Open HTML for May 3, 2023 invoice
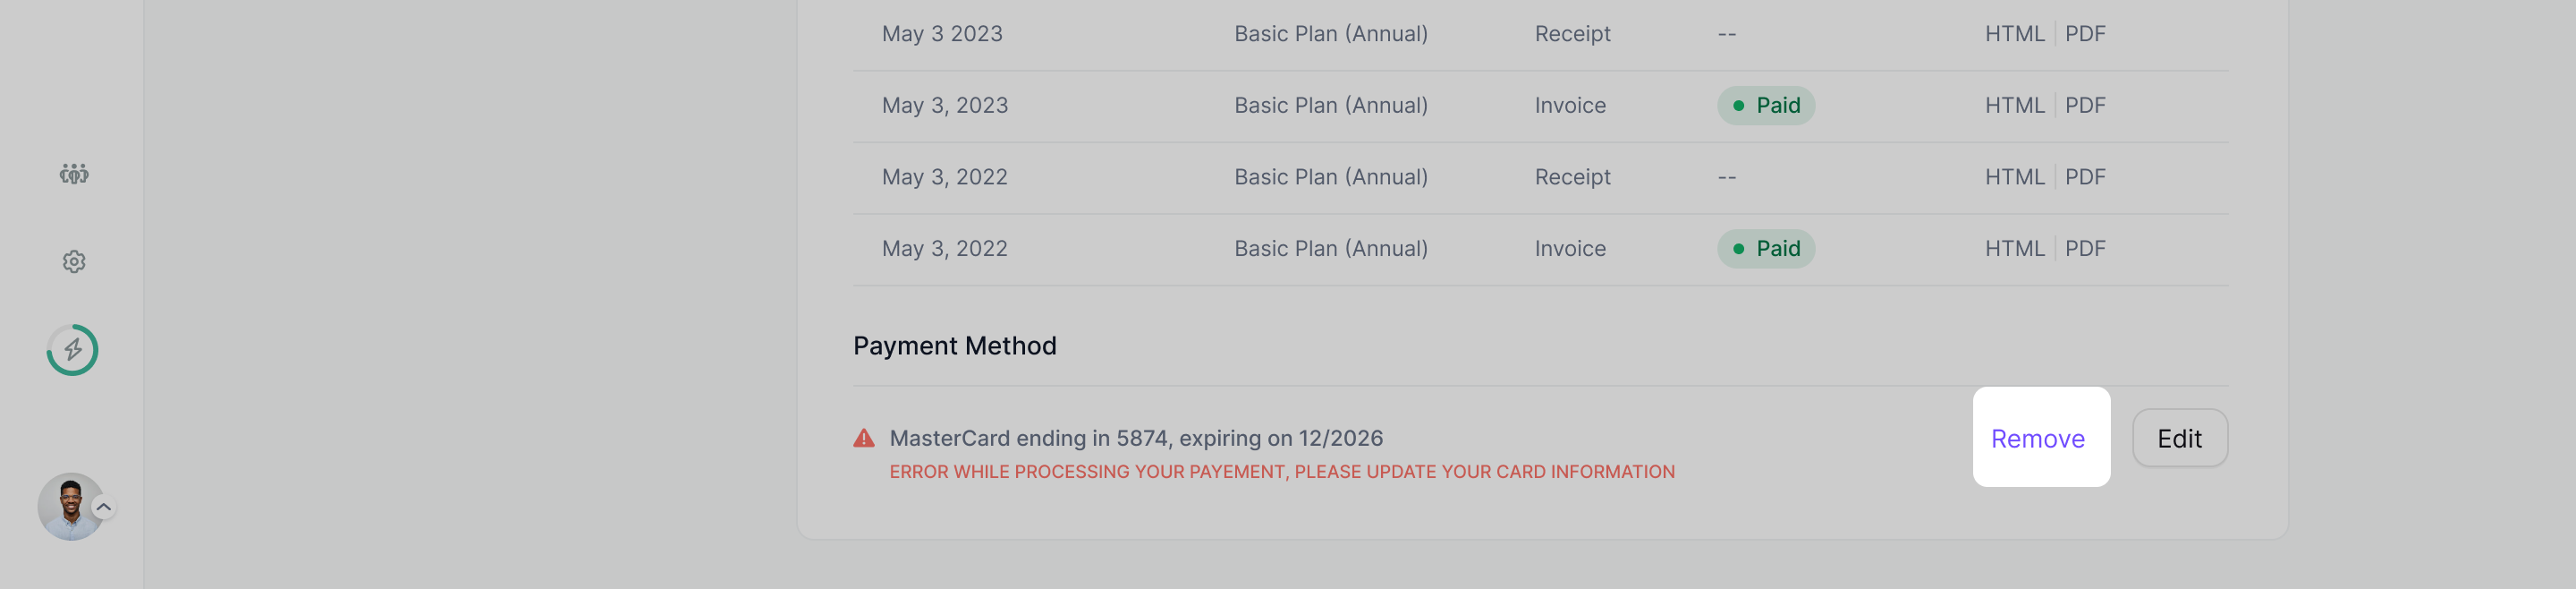The width and height of the screenshot is (2576, 589). (2014, 105)
